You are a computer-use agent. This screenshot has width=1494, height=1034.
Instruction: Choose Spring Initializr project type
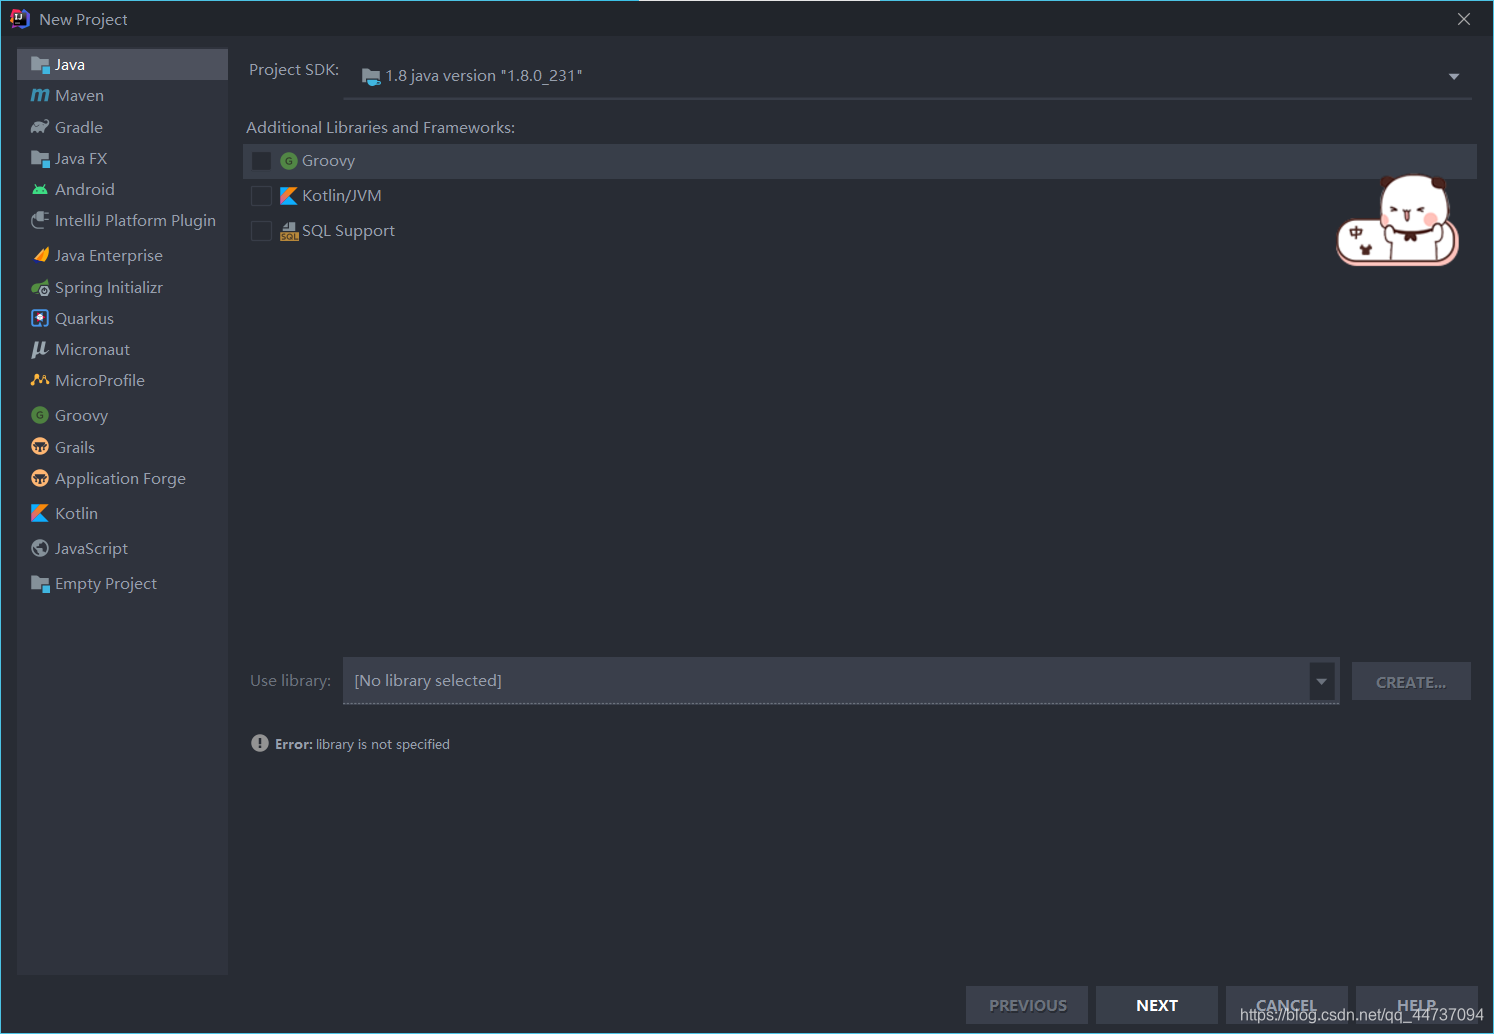122,287
